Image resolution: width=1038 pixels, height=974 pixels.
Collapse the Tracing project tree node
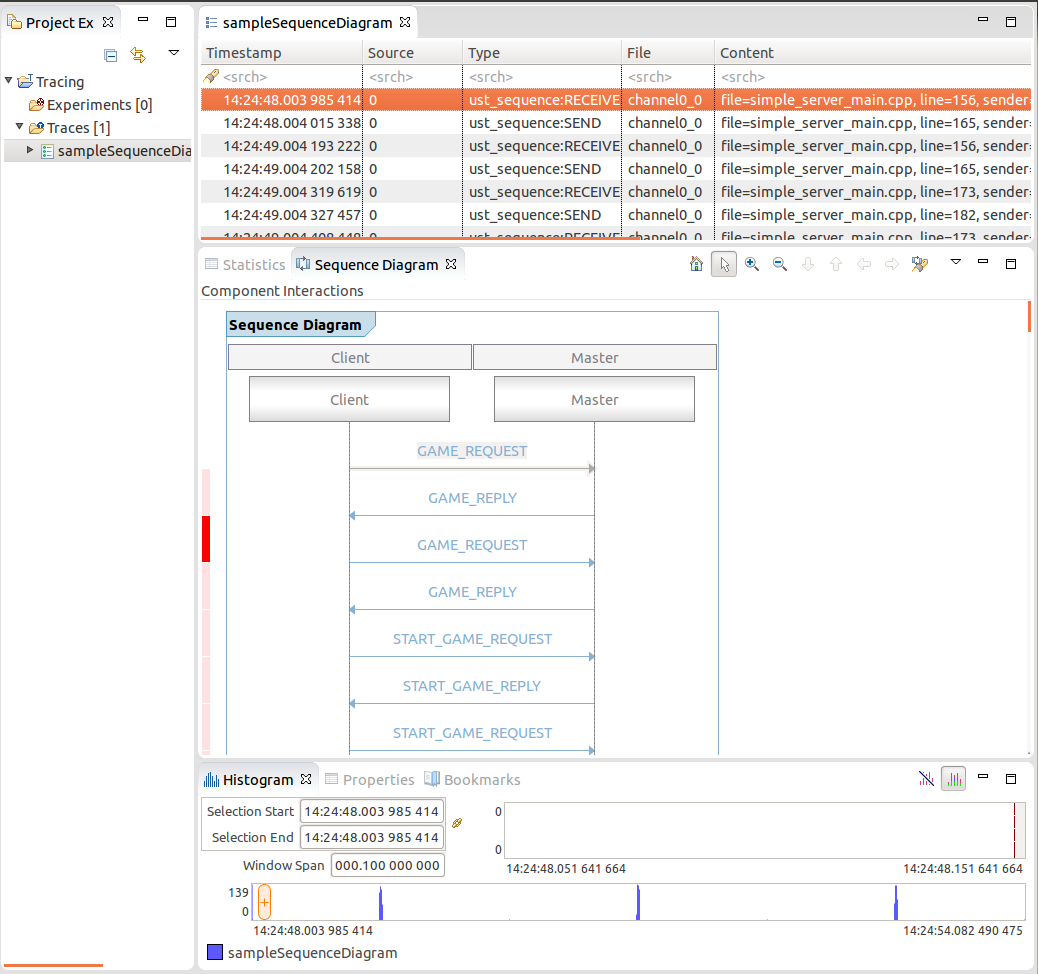[9, 82]
